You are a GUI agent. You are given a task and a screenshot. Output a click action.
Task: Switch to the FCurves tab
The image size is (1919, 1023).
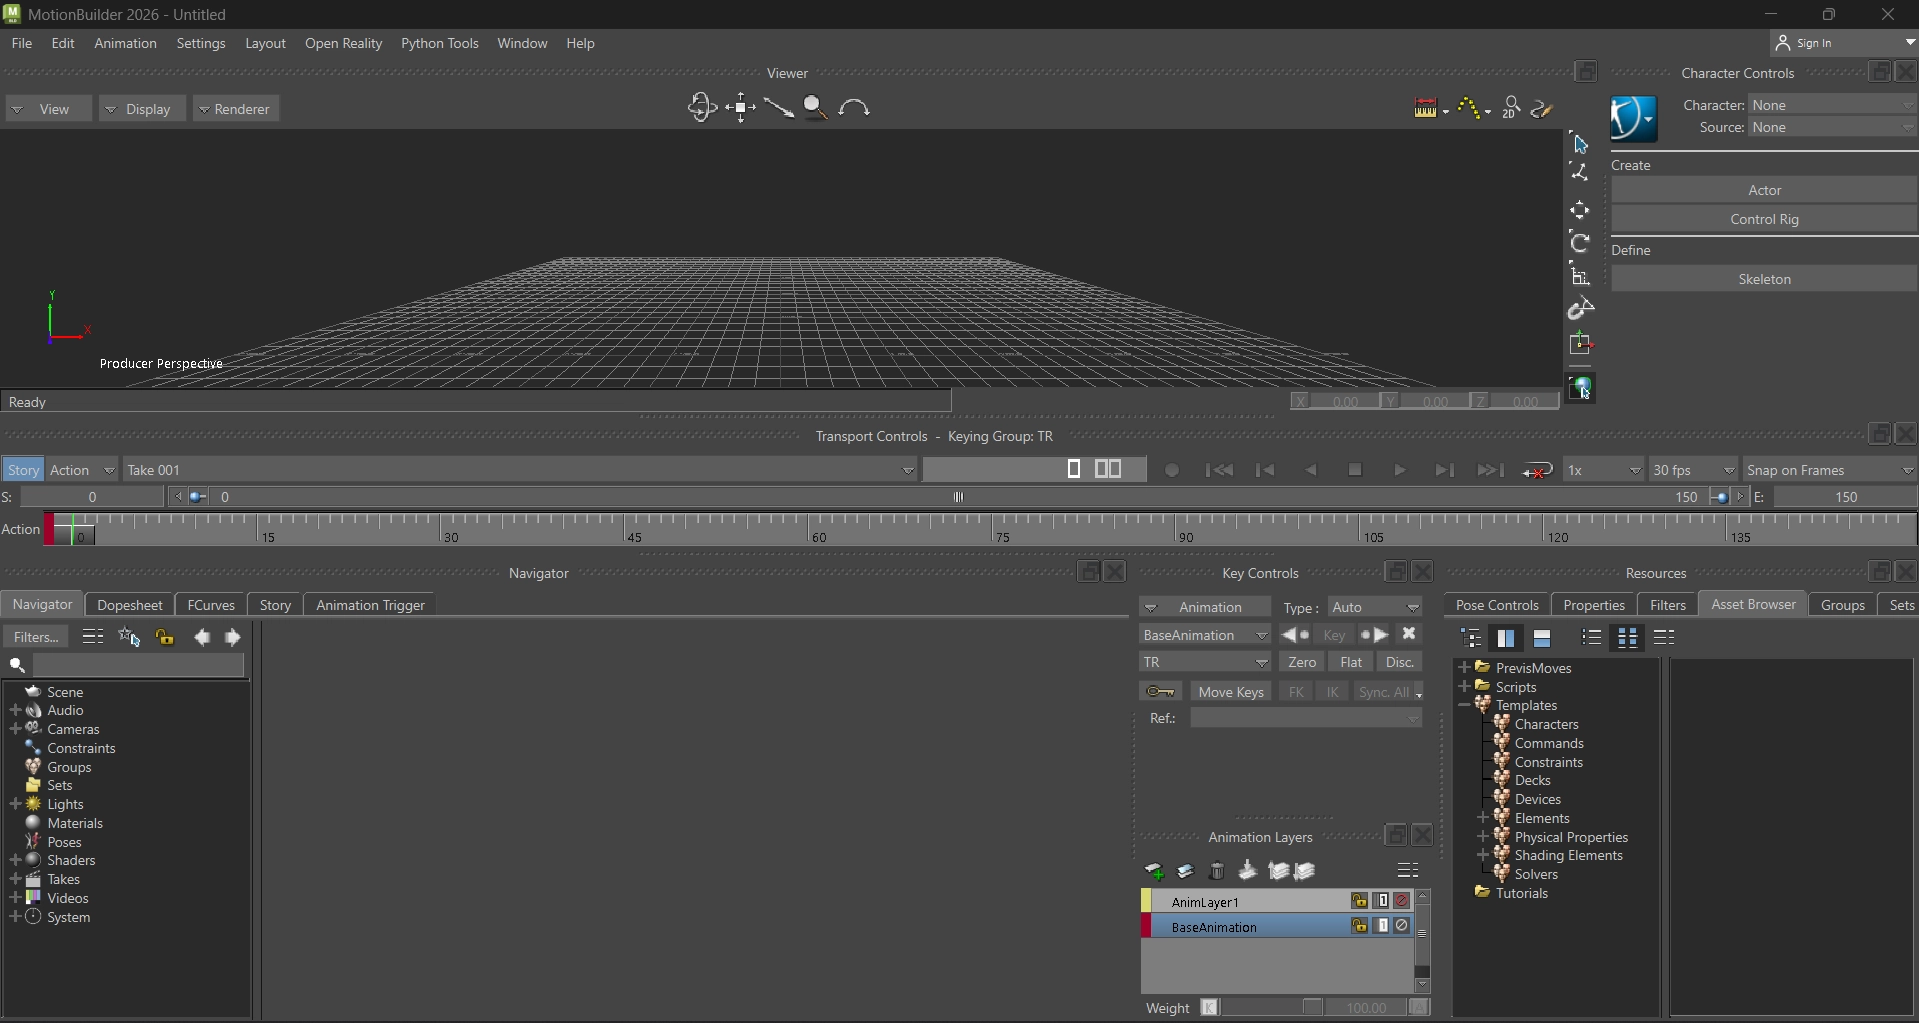[x=211, y=605]
